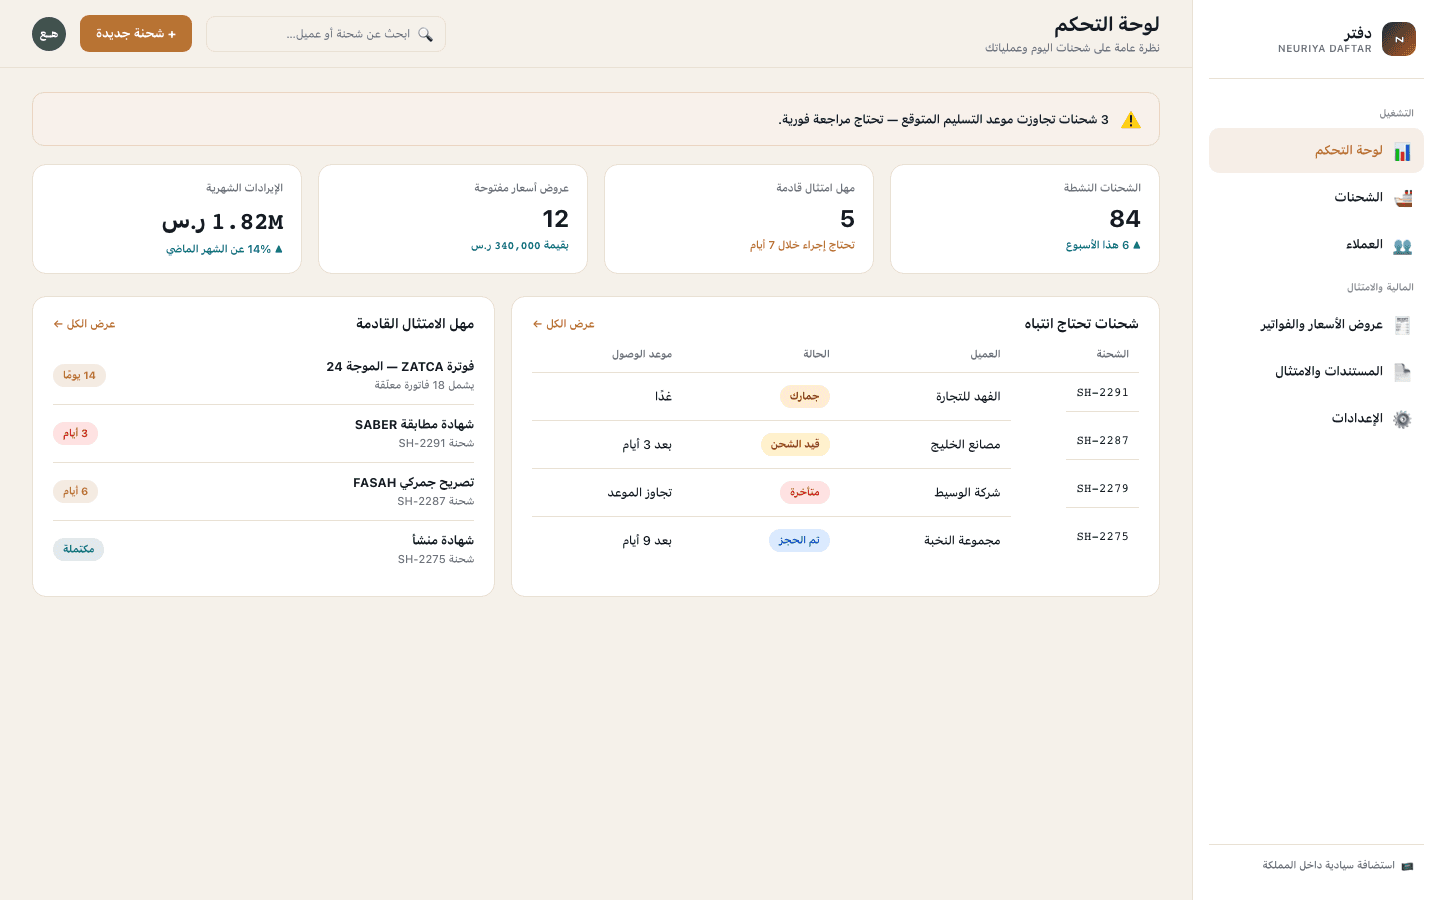Click the warning triangle icon in alert banner
This screenshot has width=1440, height=900.
pyautogui.click(x=1131, y=120)
